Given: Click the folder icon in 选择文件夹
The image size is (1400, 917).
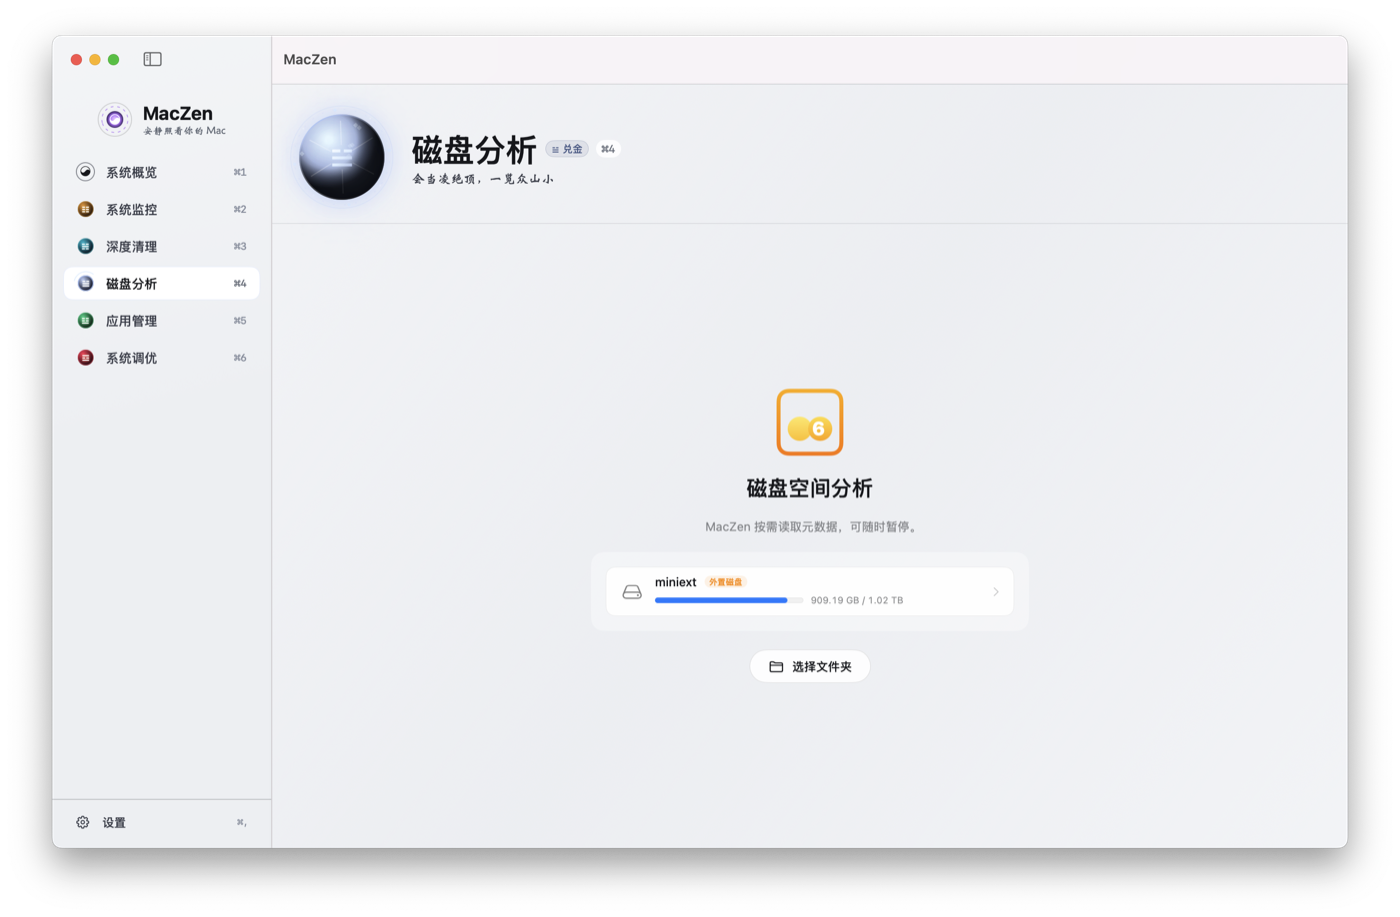Looking at the screenshot, I should click(x=776, y=666).
